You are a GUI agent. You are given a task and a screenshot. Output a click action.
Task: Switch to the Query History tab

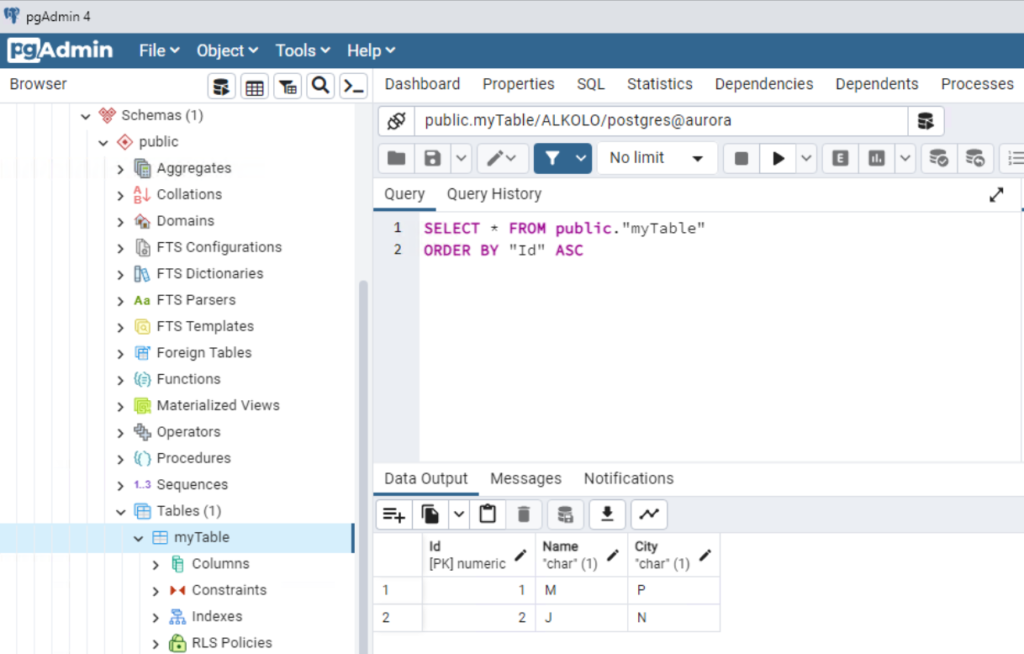coord(494,194)
